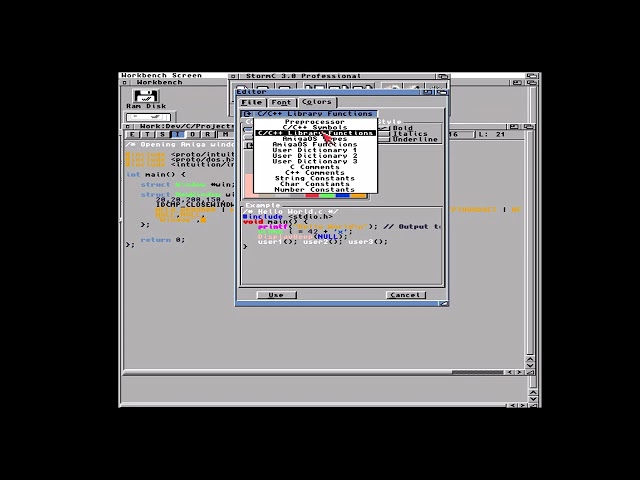This screenshot has width=640, height=480.
Task: Open the Ram Disk icon on Workbench
Action: point(146,97)
